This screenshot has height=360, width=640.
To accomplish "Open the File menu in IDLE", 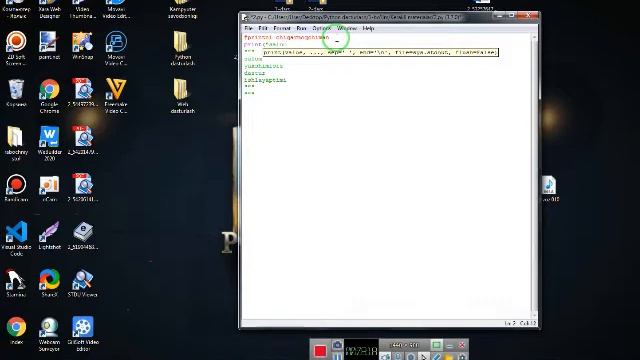I will point(248,28).
